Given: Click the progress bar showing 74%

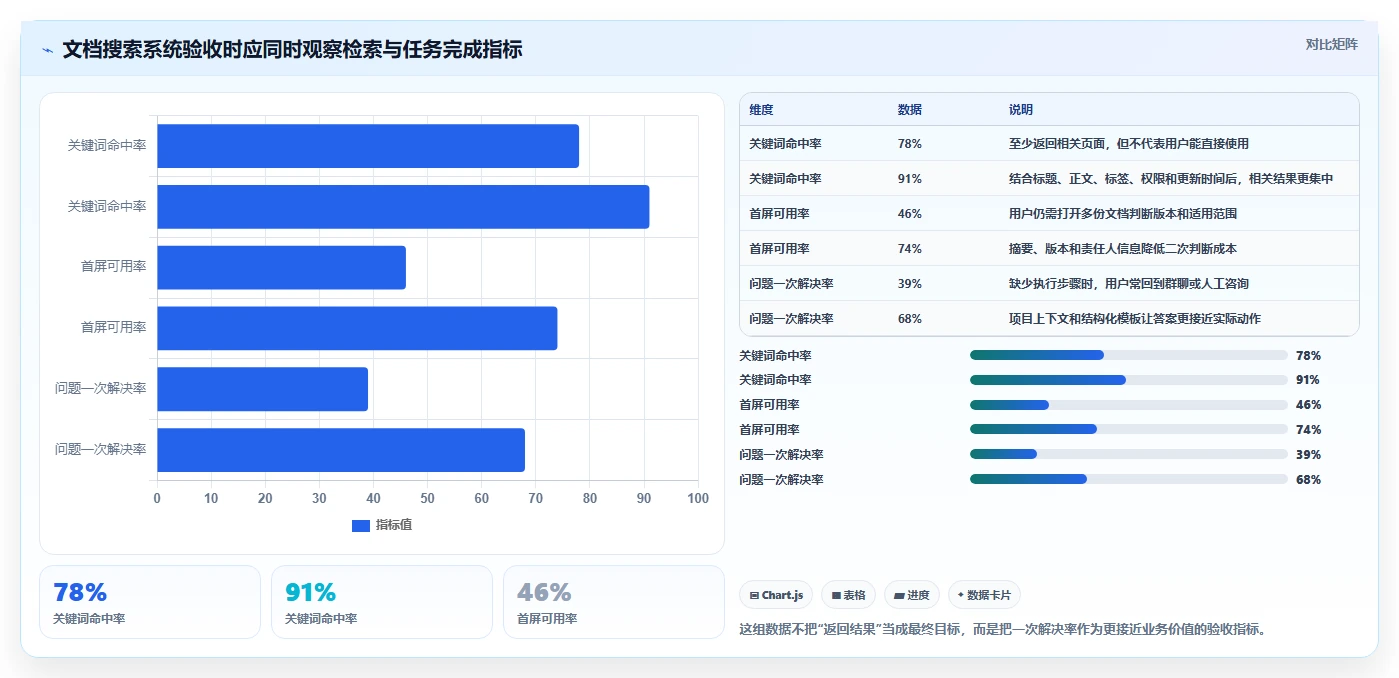Looking at the screenshot, I should click(1128, 430).
